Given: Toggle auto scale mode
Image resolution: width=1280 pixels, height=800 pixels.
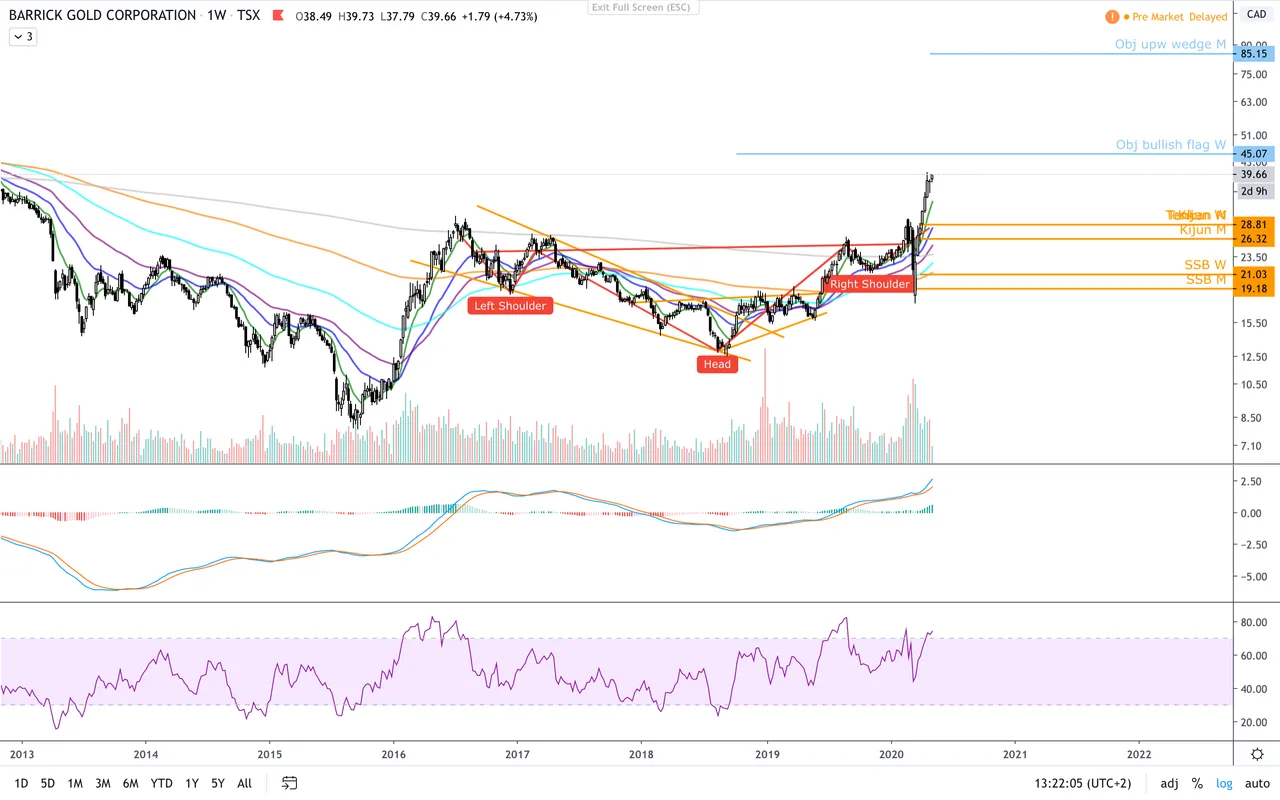Looking at the screenshot, I should tap(1255, 783).
